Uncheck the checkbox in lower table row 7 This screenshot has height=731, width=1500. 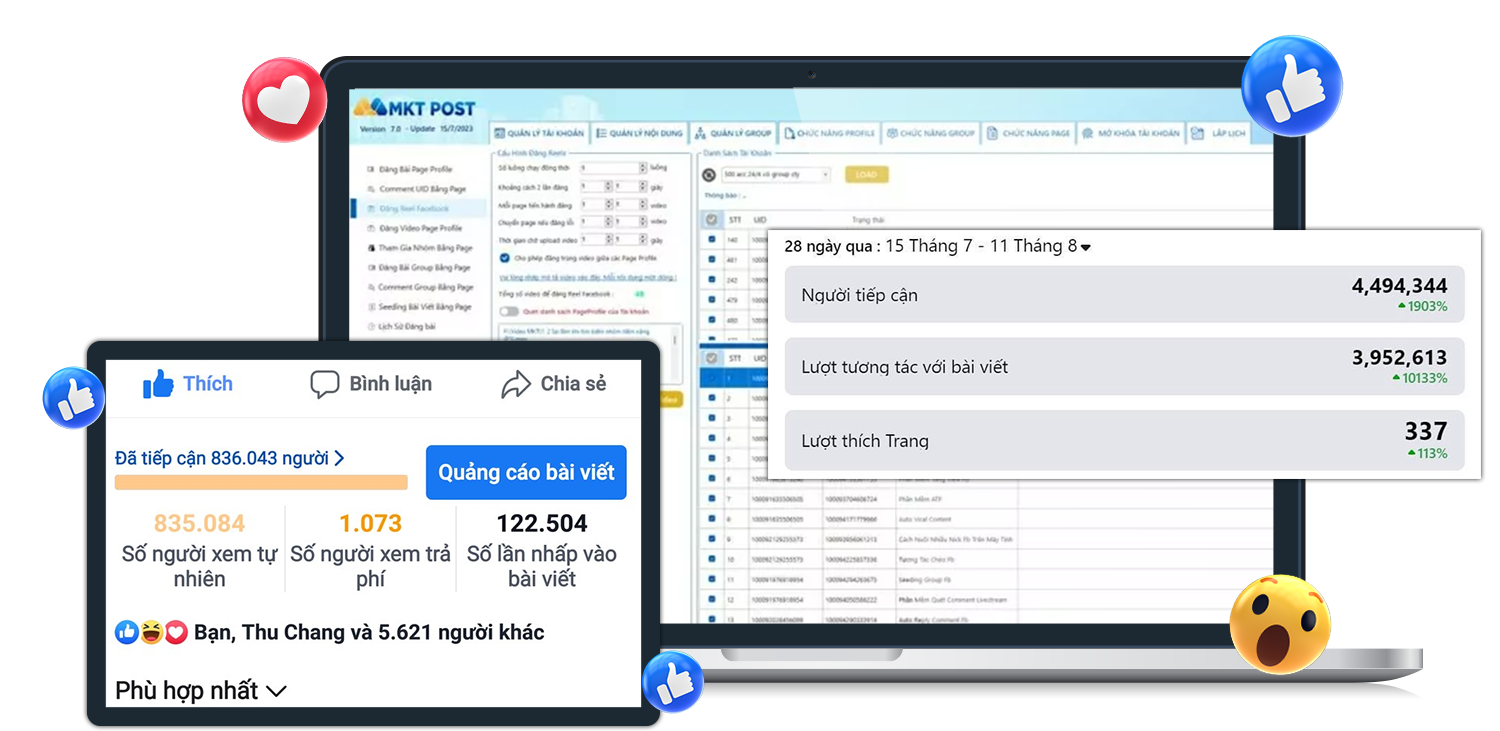pyautogui.click(x=711, y=498)
